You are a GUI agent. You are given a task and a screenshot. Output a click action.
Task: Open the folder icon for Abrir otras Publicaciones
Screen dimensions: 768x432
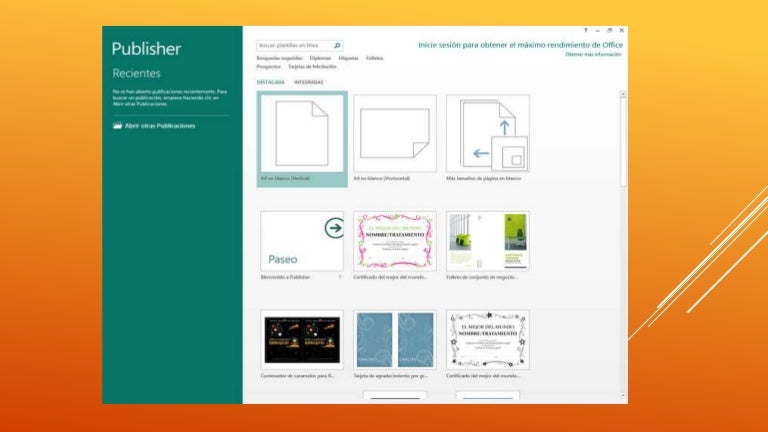[118, 125]
